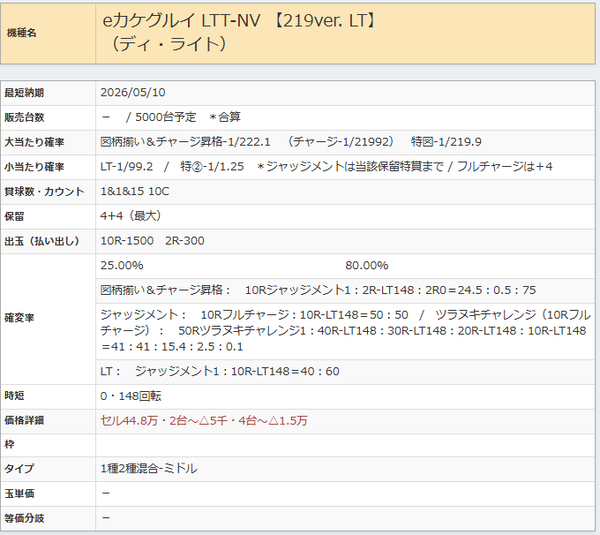Select the '機種名' header label

pos(21,33)
